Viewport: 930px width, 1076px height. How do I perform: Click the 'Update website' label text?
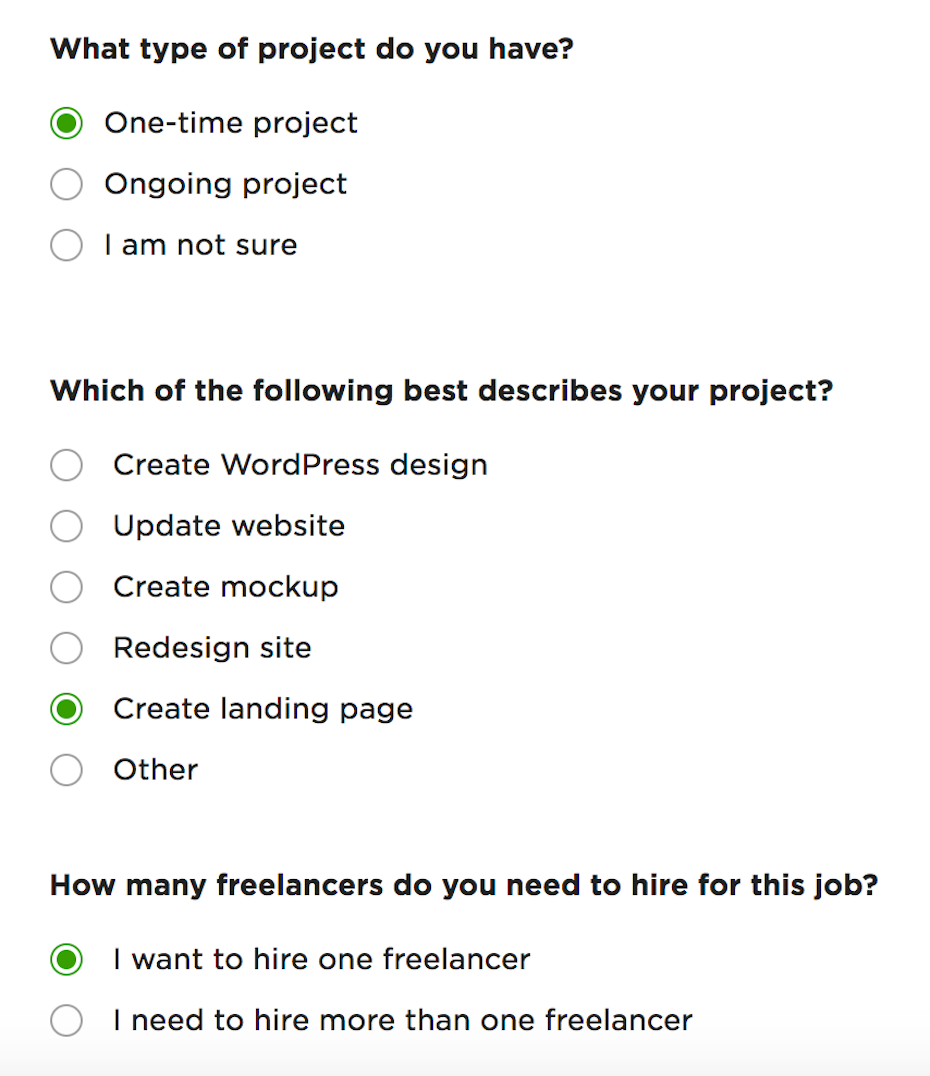coord(229,526)
